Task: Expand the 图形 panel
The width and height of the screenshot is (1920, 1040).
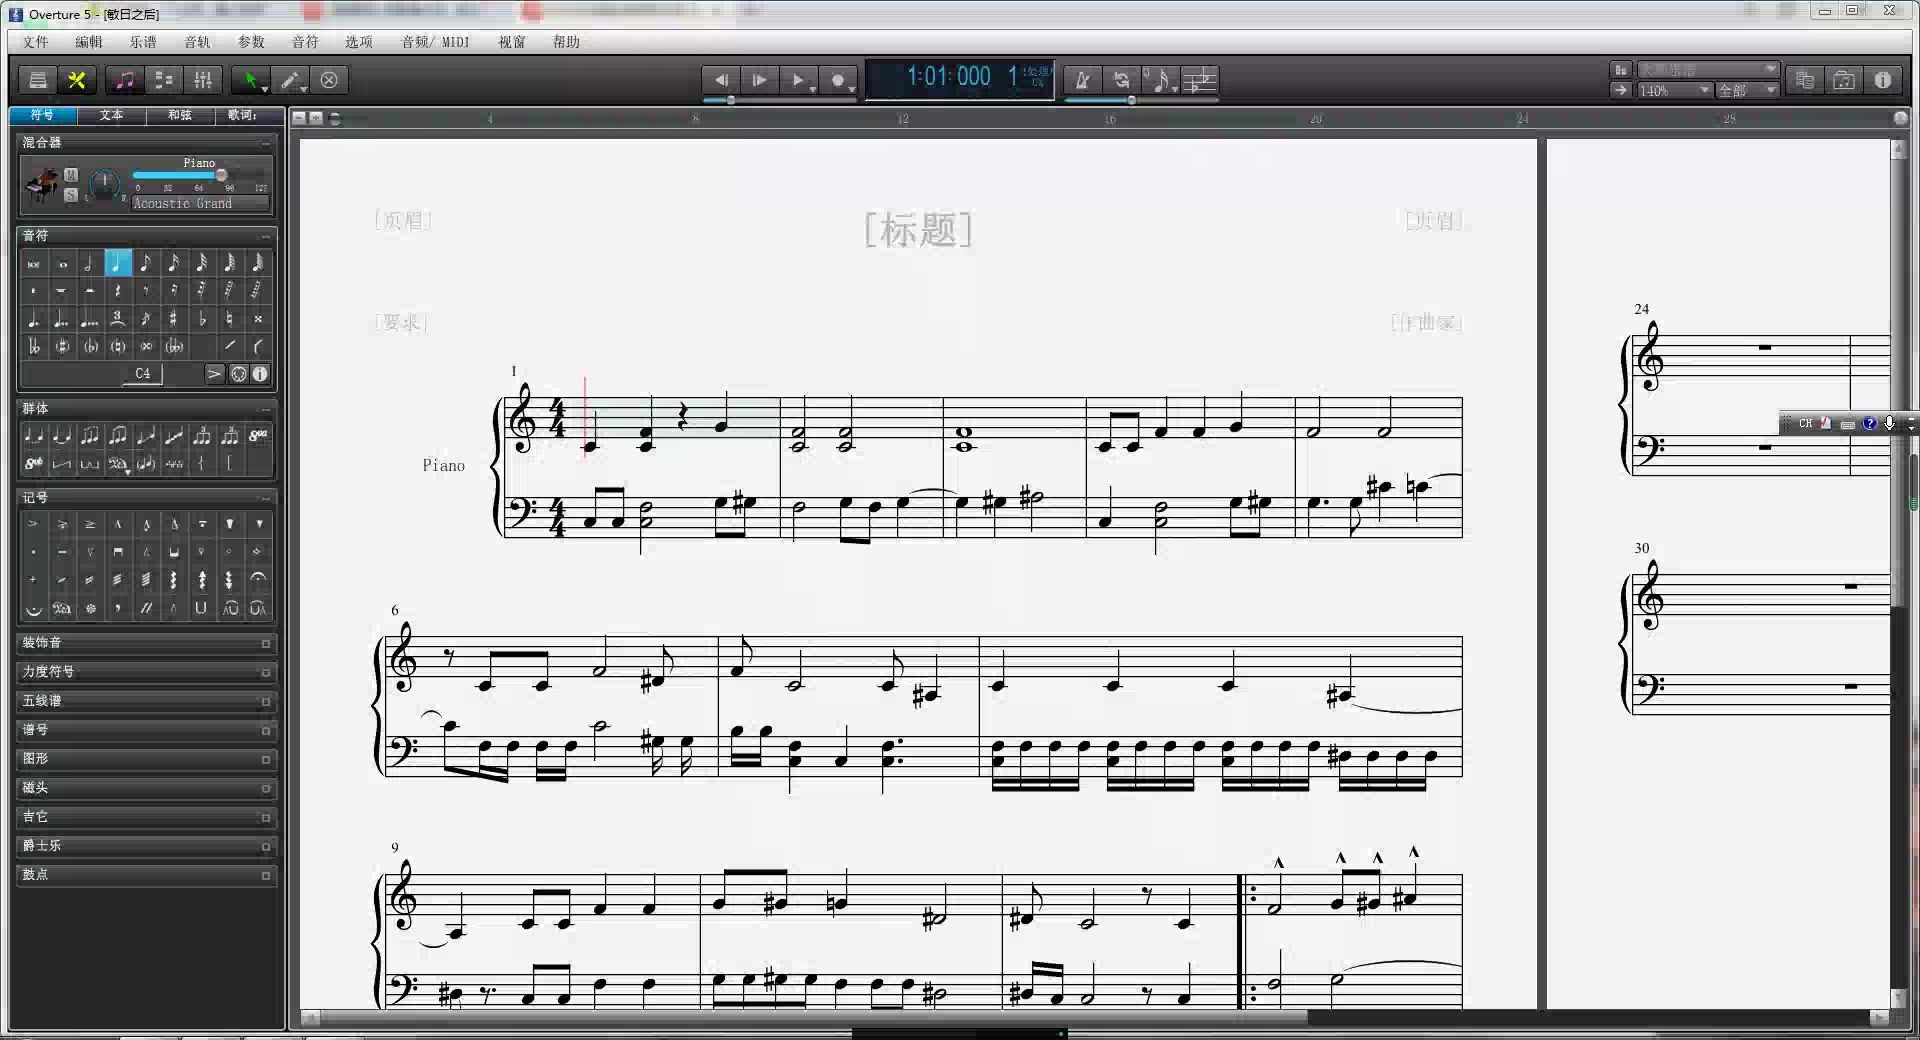Action: 147,759
